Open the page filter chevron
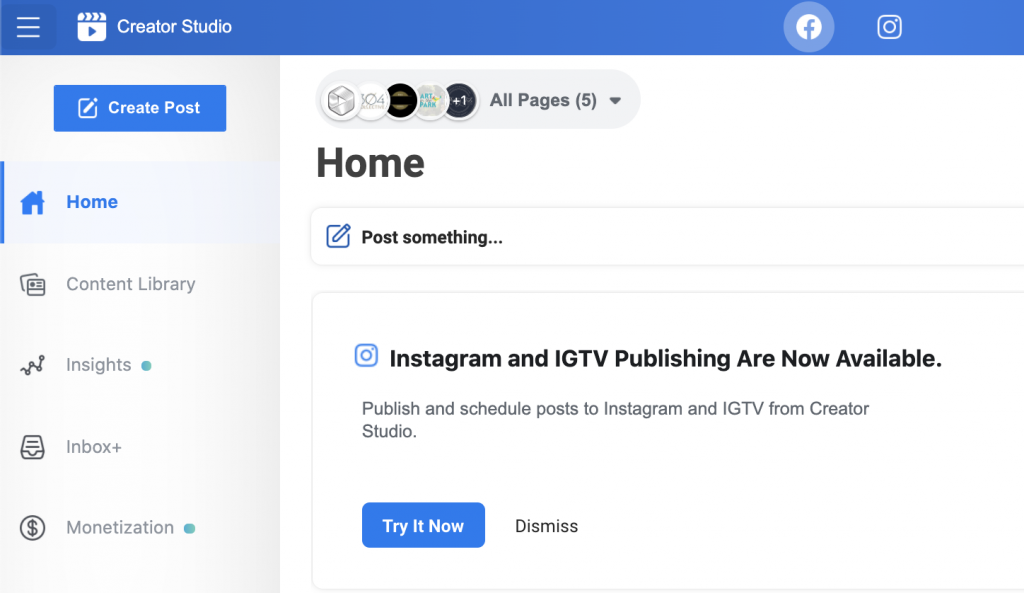This screenshot has width=1024, height=593. [x=616, y=100]
